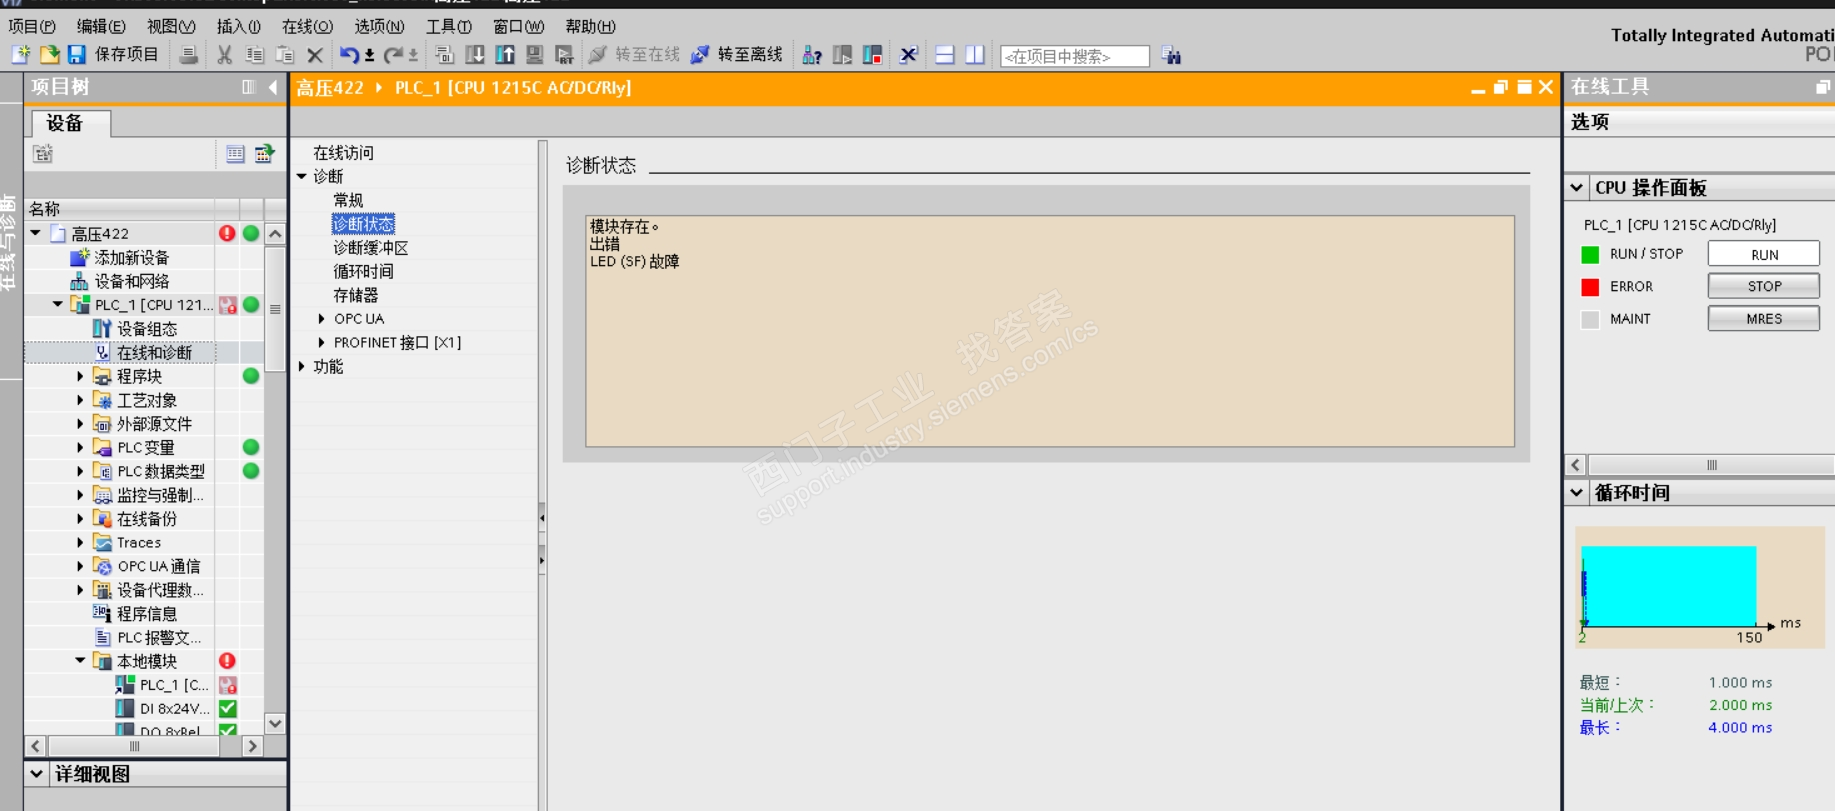Click the overview table icon in project tree
The height and width of the screenshot is (811, 1835).
(235, 153)
